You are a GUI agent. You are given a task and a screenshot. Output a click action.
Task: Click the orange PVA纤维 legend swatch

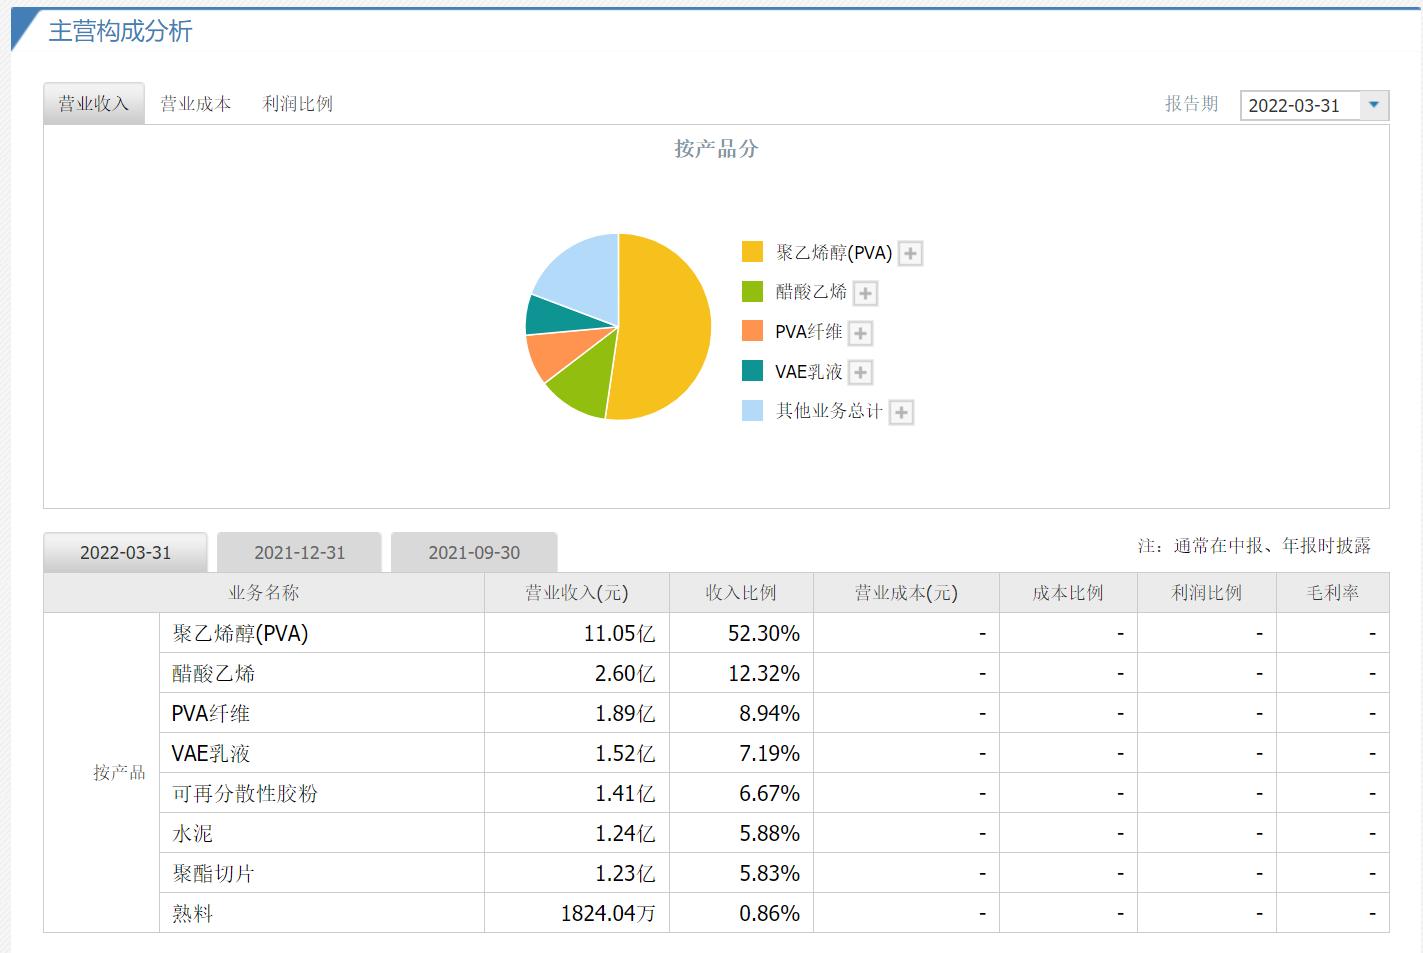(x=752, y=331)
